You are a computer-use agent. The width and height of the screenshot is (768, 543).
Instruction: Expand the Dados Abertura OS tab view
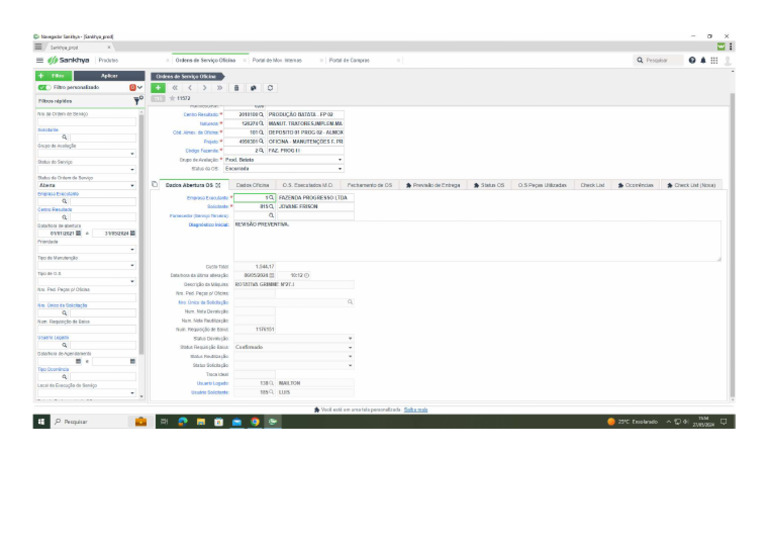pyautogui.click(x=218, y=185)
